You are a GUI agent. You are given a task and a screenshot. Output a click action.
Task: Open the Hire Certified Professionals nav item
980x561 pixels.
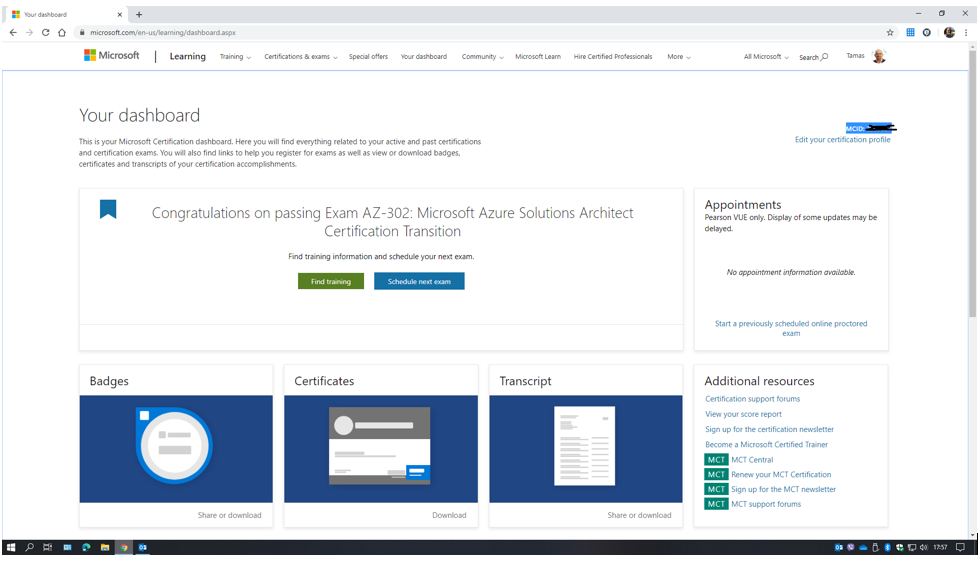(612, 57)
